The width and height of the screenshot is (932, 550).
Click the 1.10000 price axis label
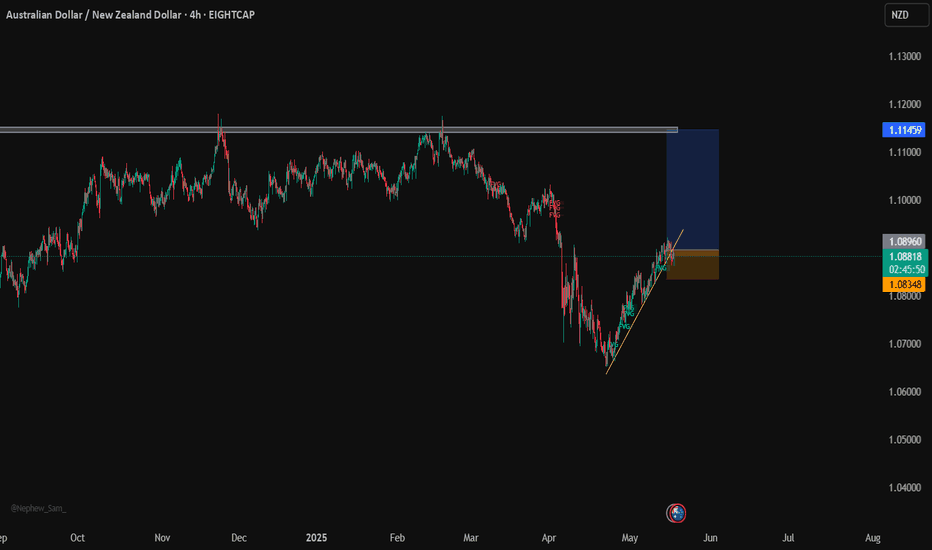tap(905, 200)
